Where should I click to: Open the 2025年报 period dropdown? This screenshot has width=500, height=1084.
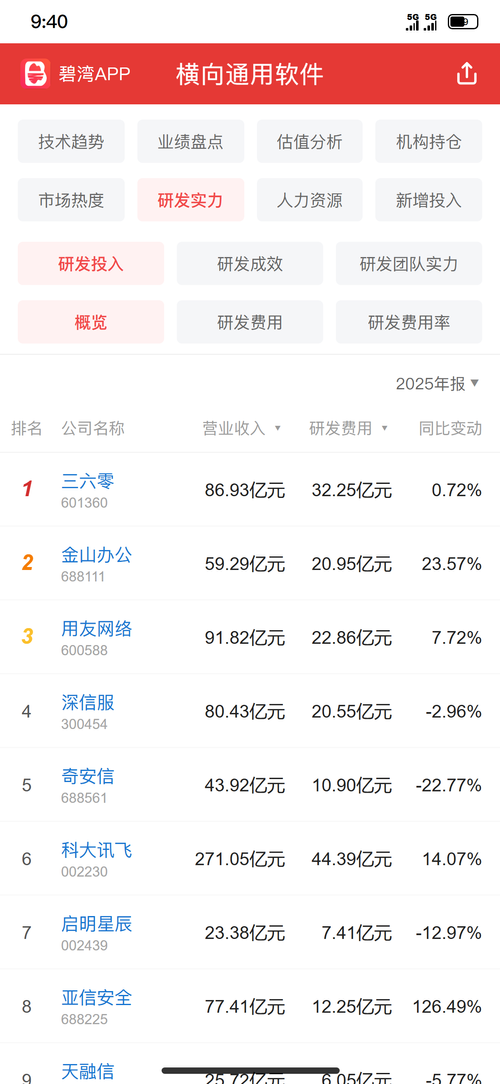pyautogui.click(x=437, y=384)
